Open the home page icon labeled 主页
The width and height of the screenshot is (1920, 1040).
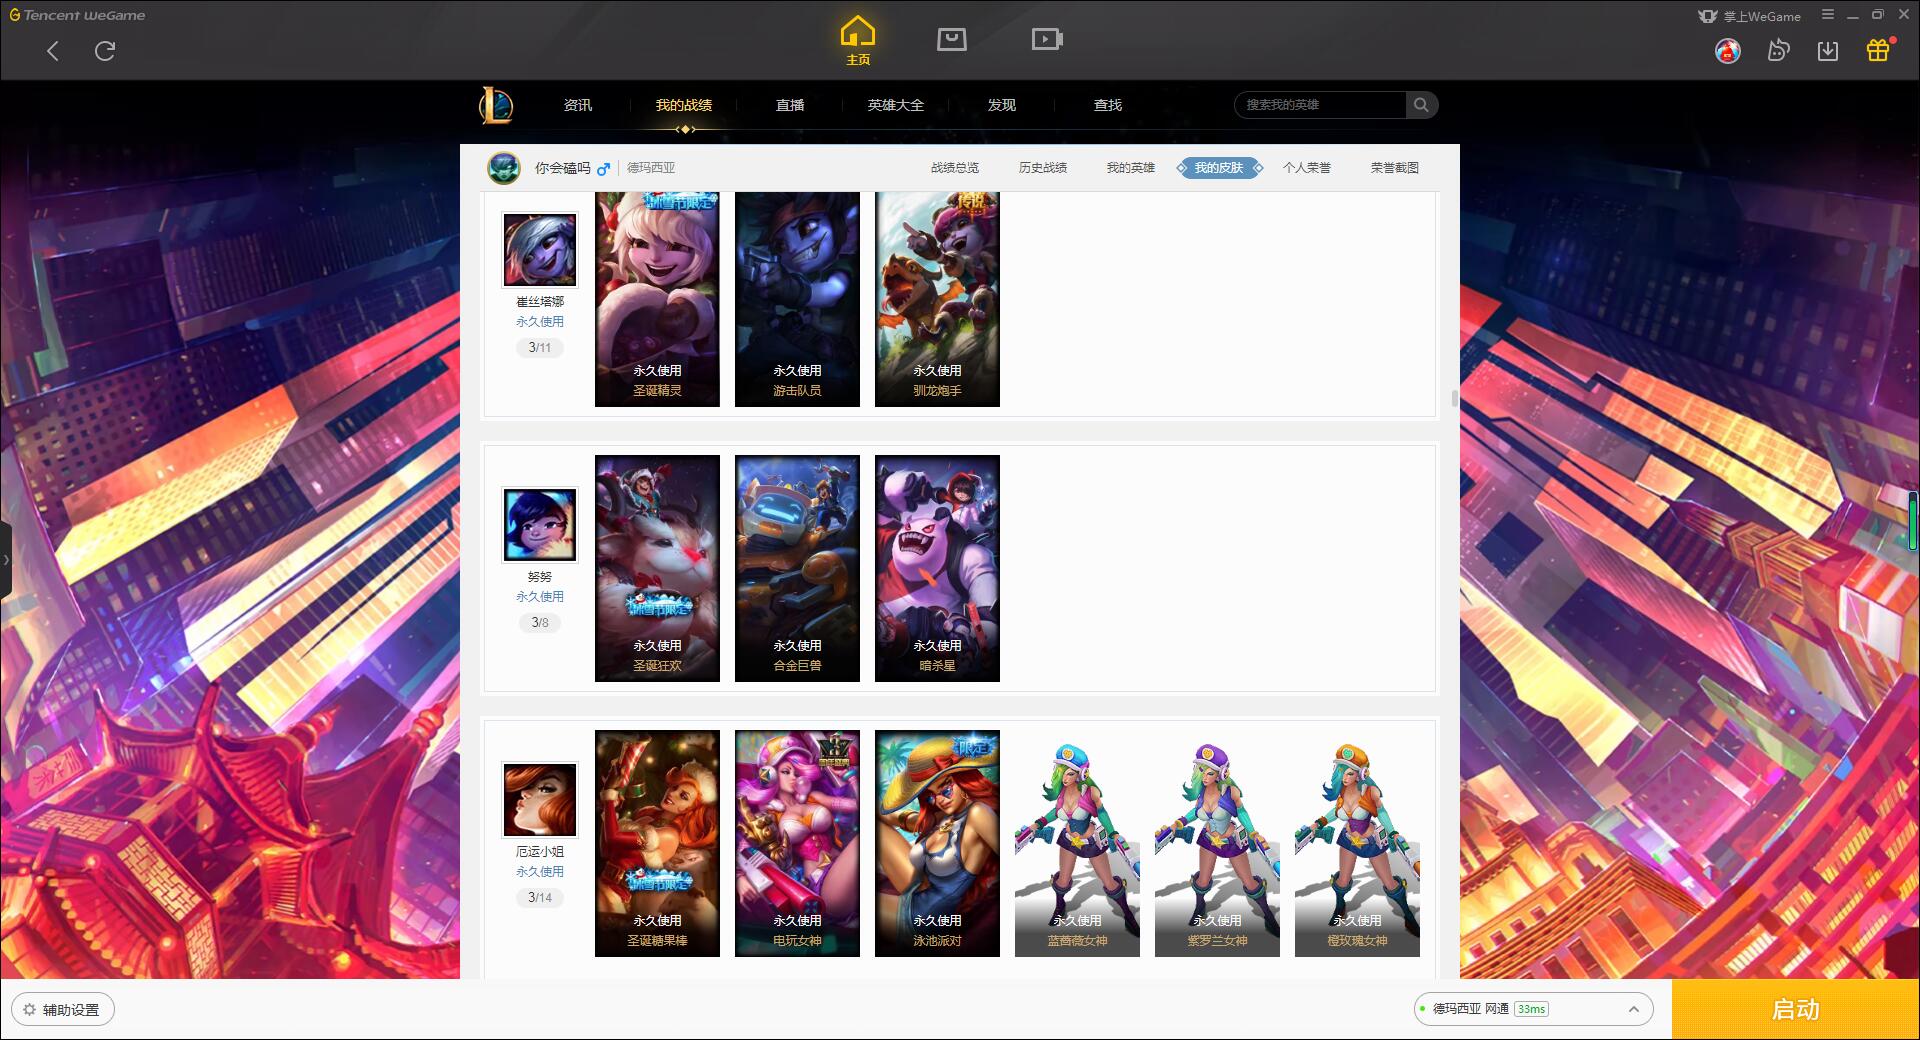tap(857, 41)
